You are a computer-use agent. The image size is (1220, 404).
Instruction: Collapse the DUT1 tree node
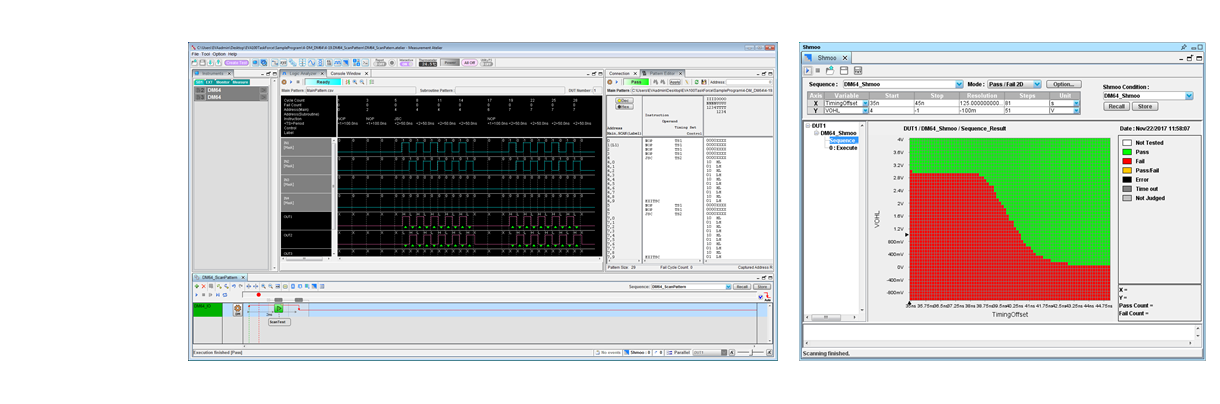pyautogui.click(x=808, y=126)
